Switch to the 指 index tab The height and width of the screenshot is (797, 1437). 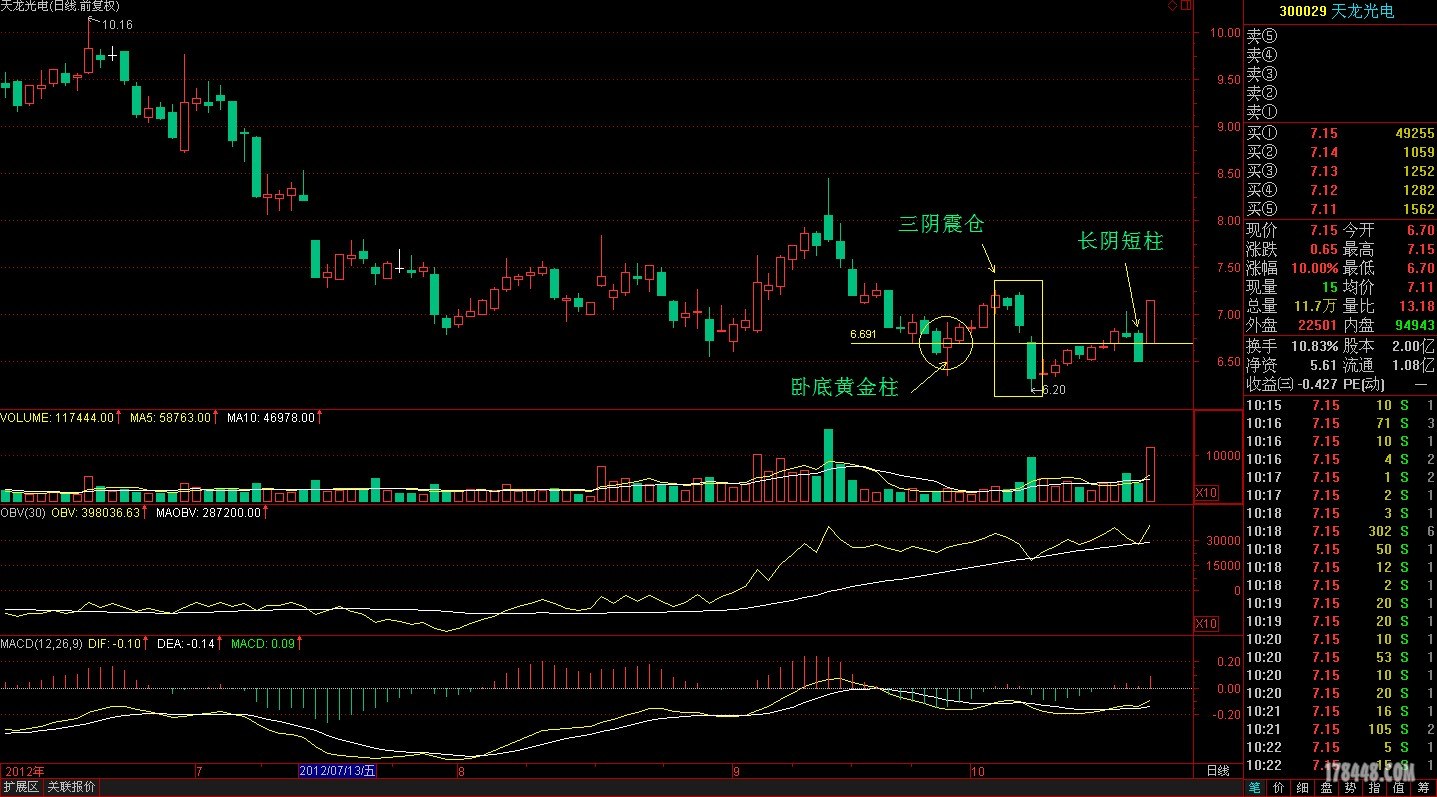click(1376, 788)
